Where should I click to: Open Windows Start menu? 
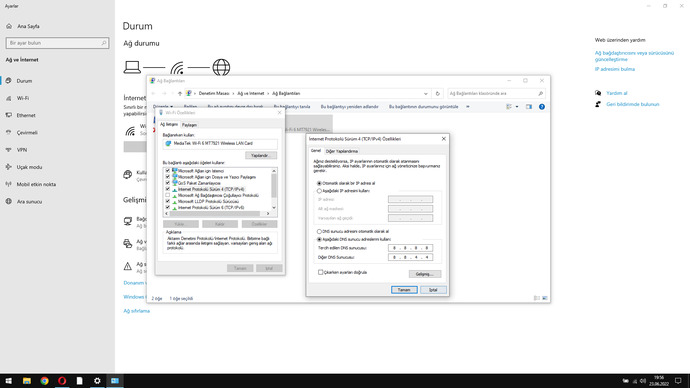[9, 381]
